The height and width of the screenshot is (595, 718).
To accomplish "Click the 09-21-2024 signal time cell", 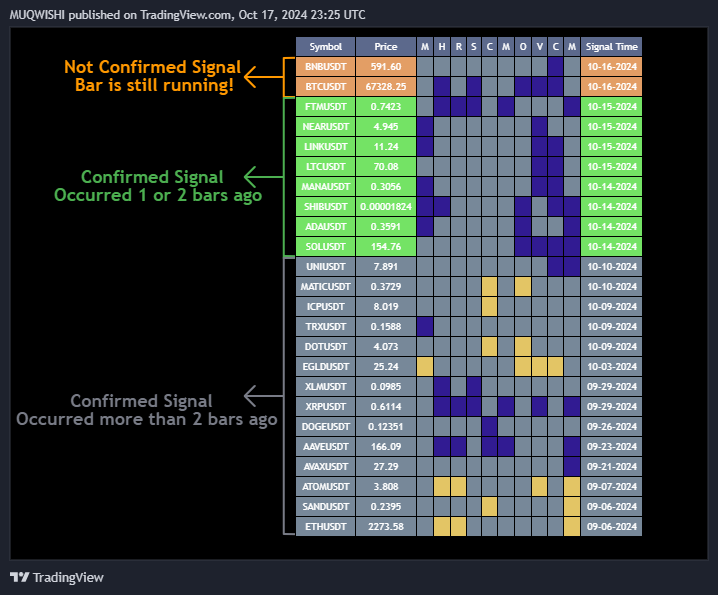I will click(611, 466).
